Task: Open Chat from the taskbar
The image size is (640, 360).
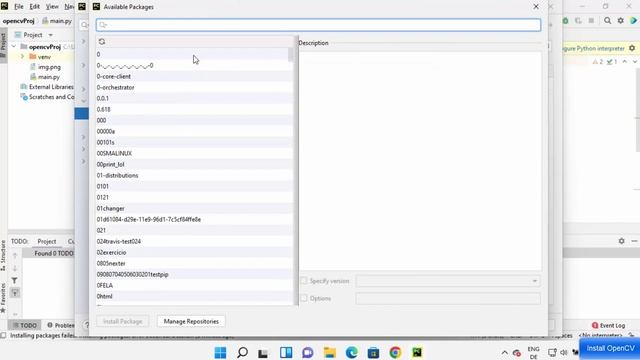Action: (x=308, y=352)
